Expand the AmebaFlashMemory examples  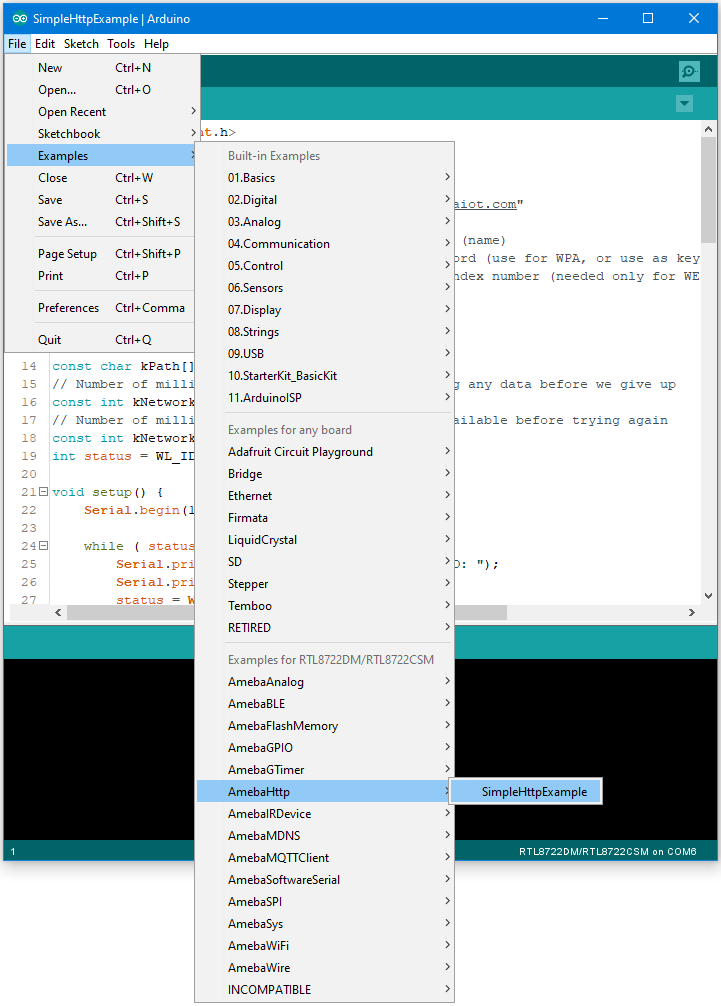point(325,726)
